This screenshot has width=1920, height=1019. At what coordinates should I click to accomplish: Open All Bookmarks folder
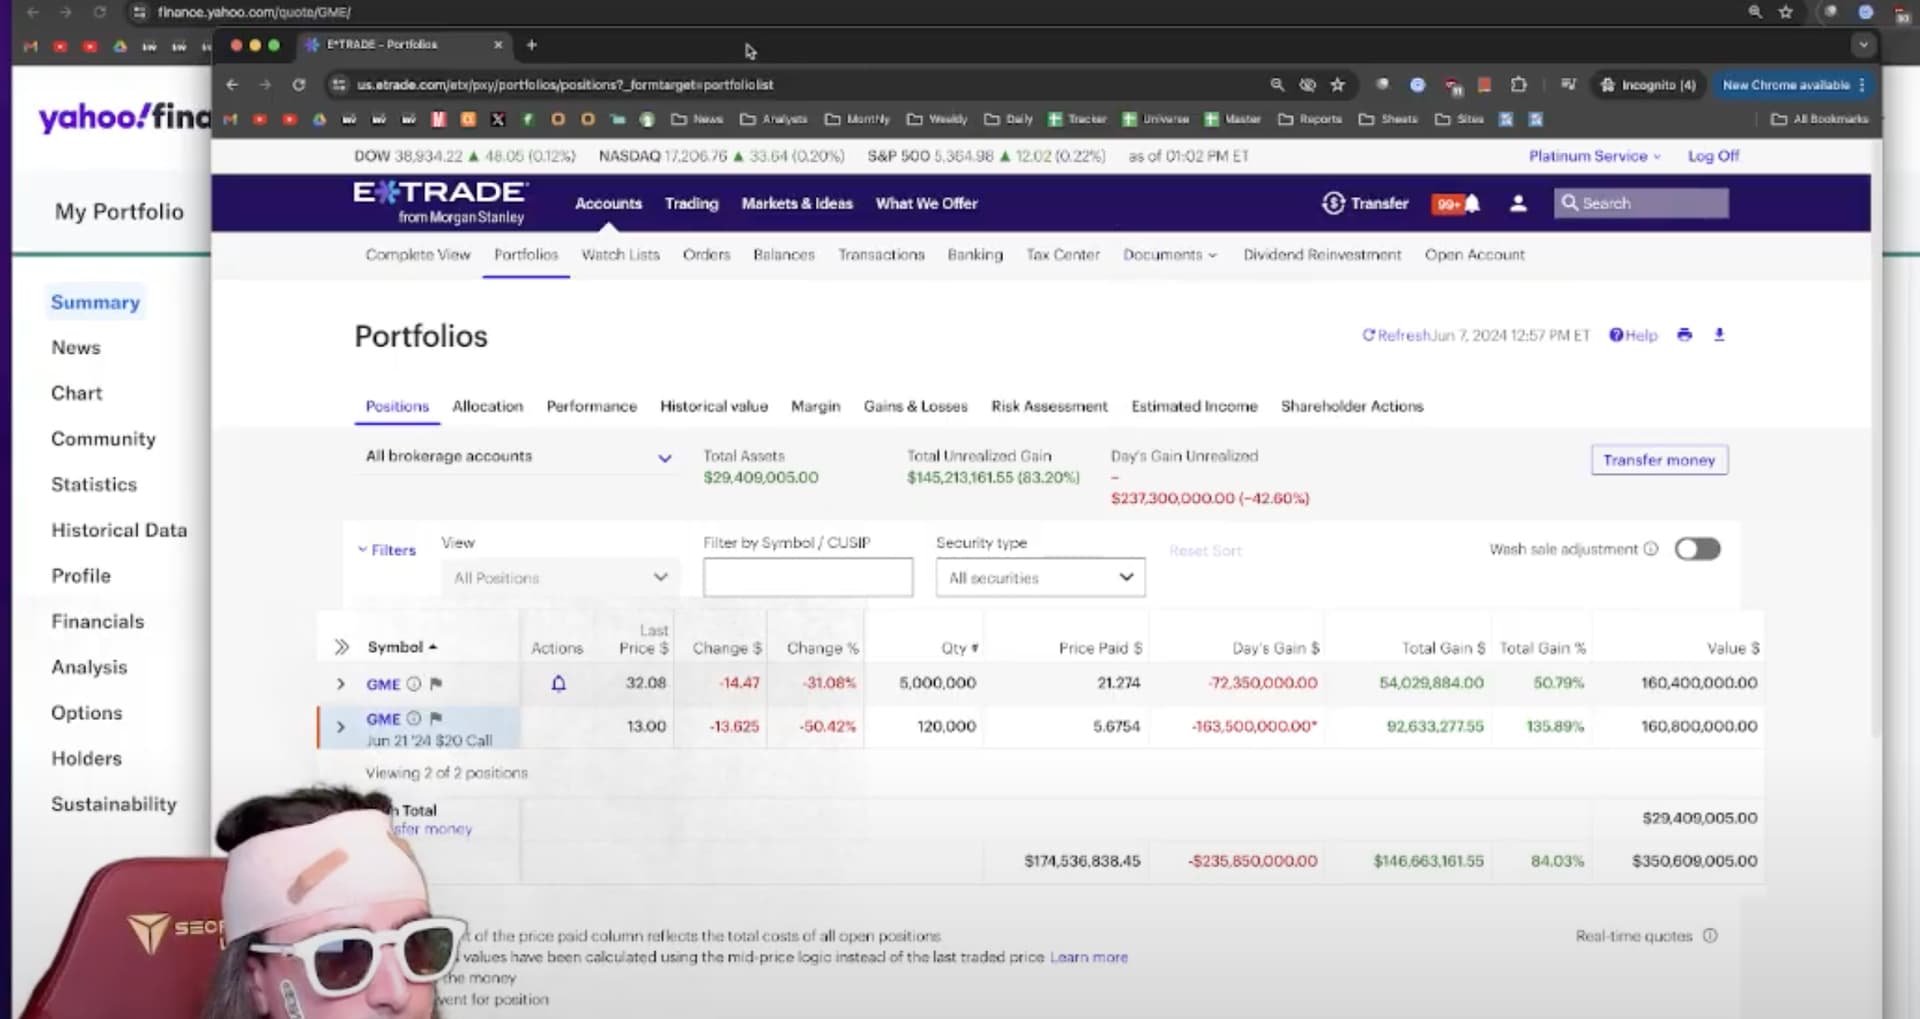(x=1819, y=119)
